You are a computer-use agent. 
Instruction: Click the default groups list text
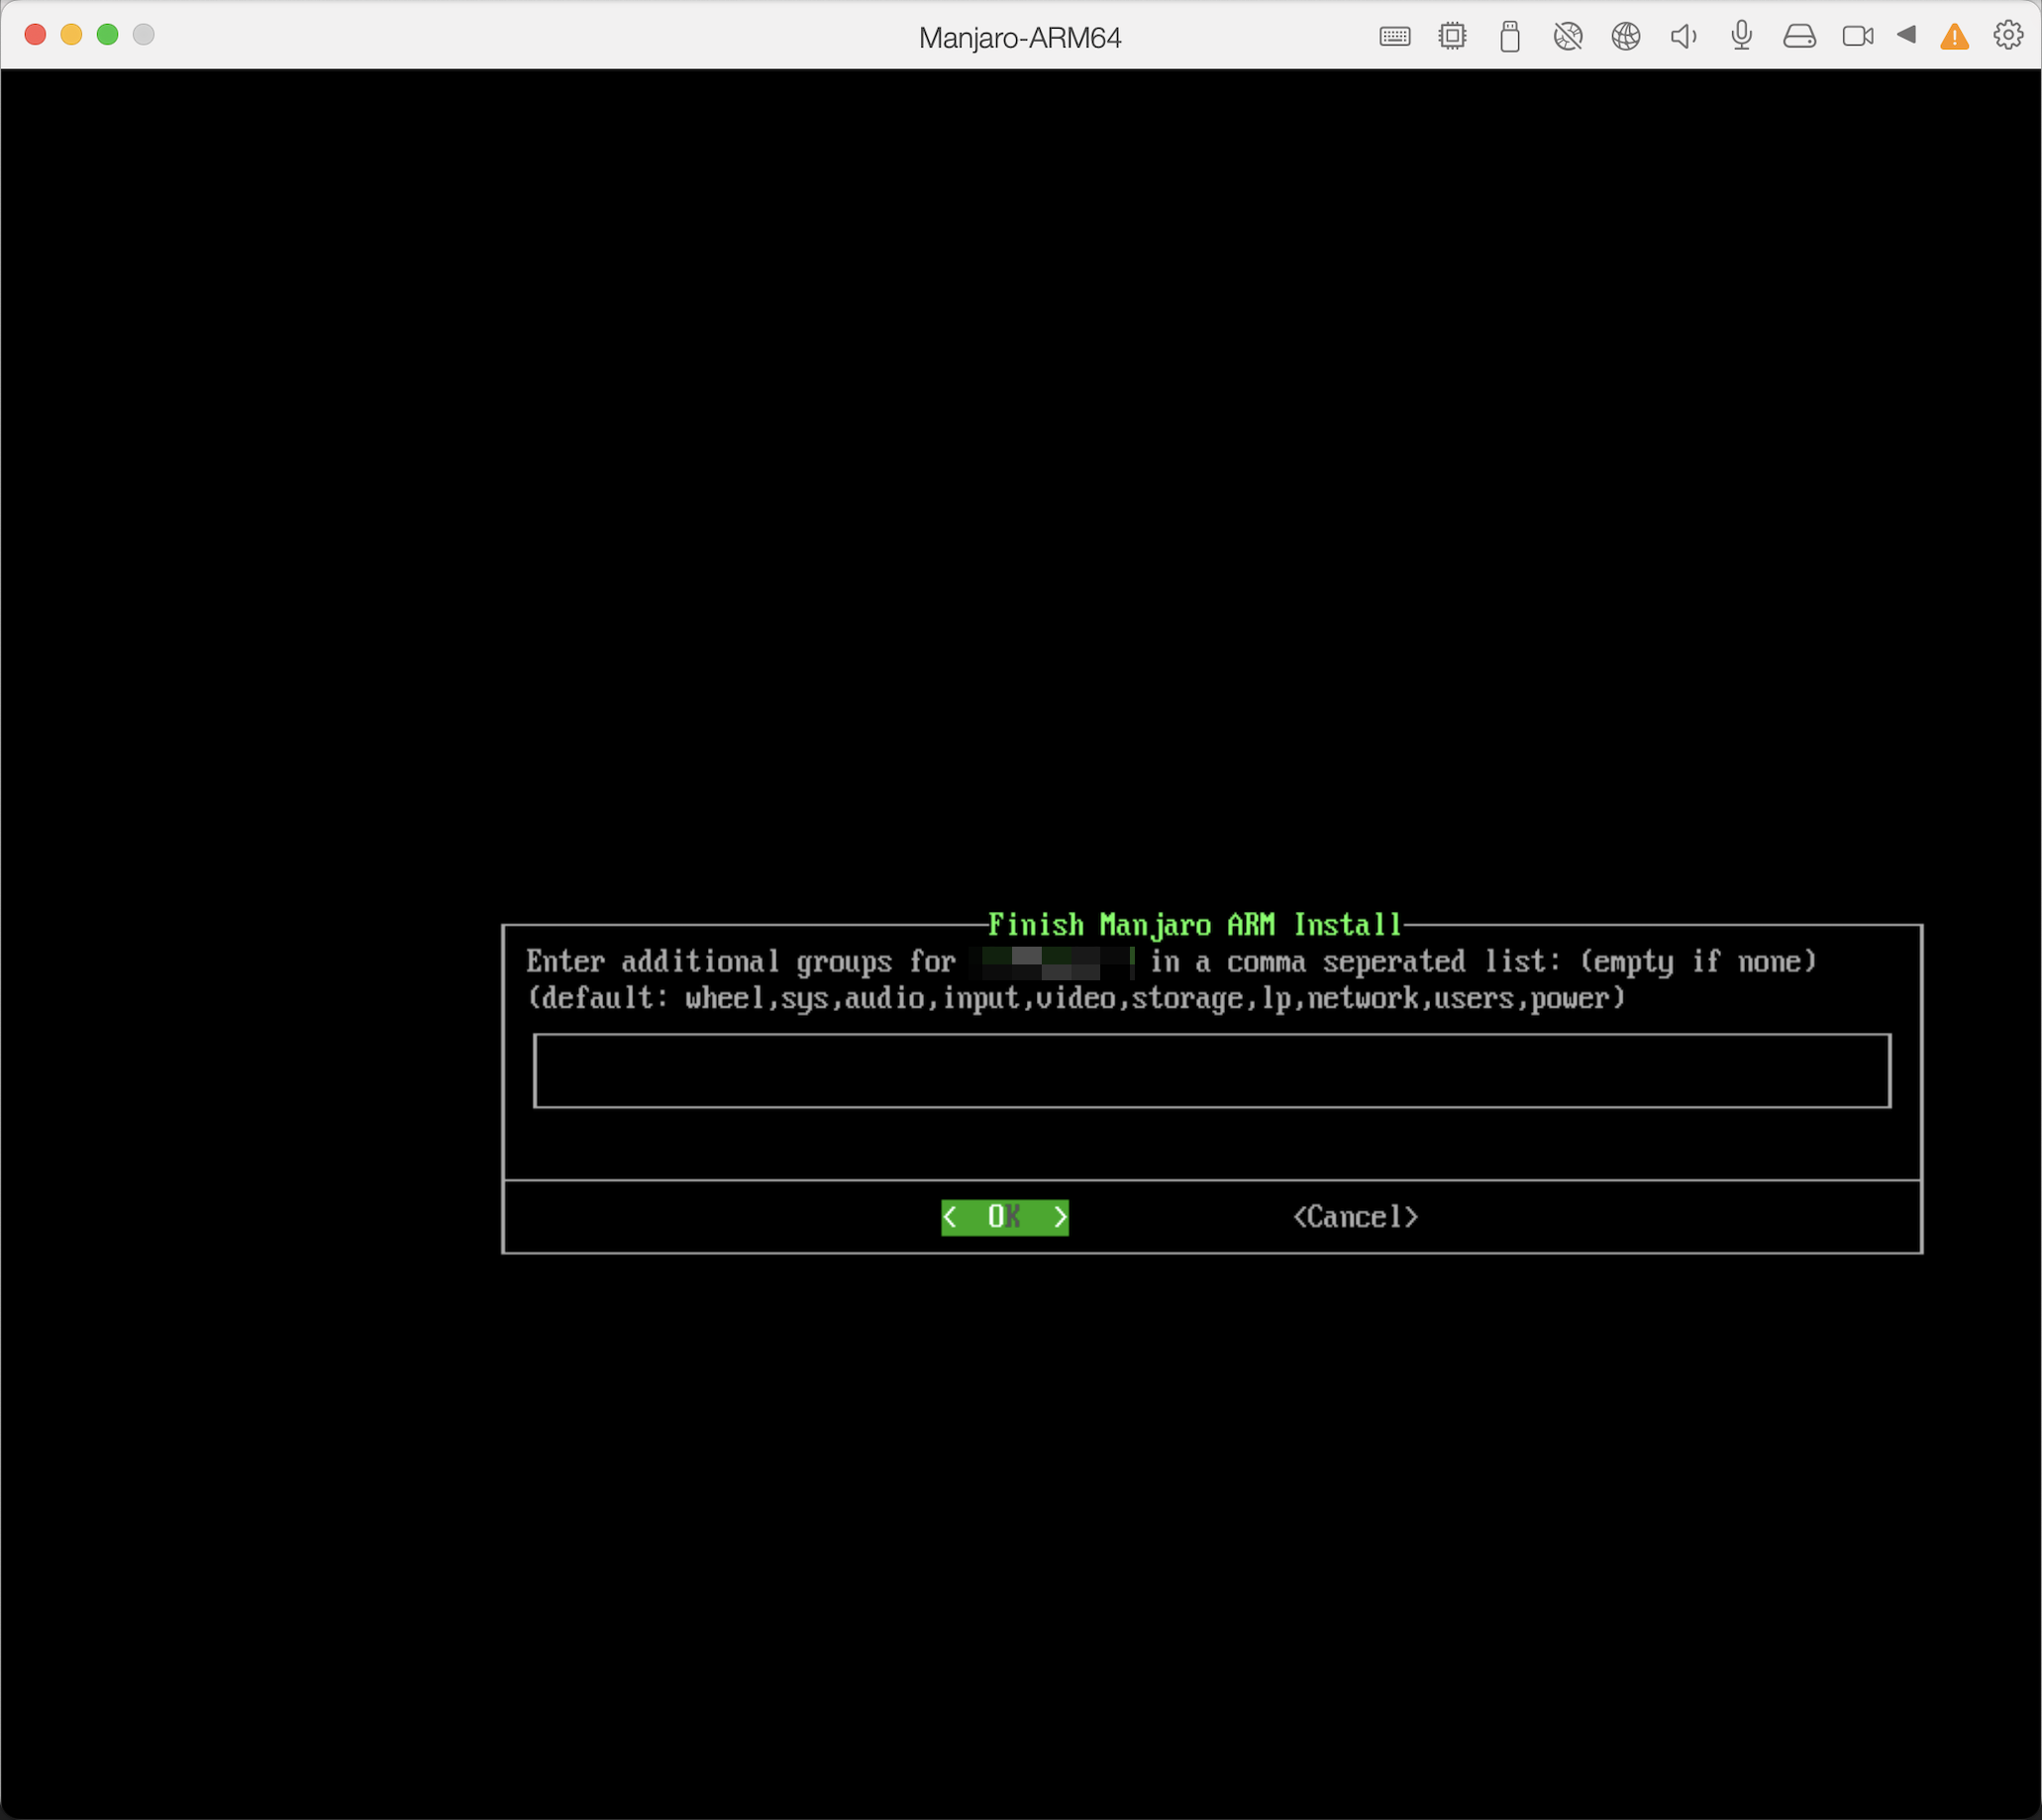click(x=1076, y=999)
